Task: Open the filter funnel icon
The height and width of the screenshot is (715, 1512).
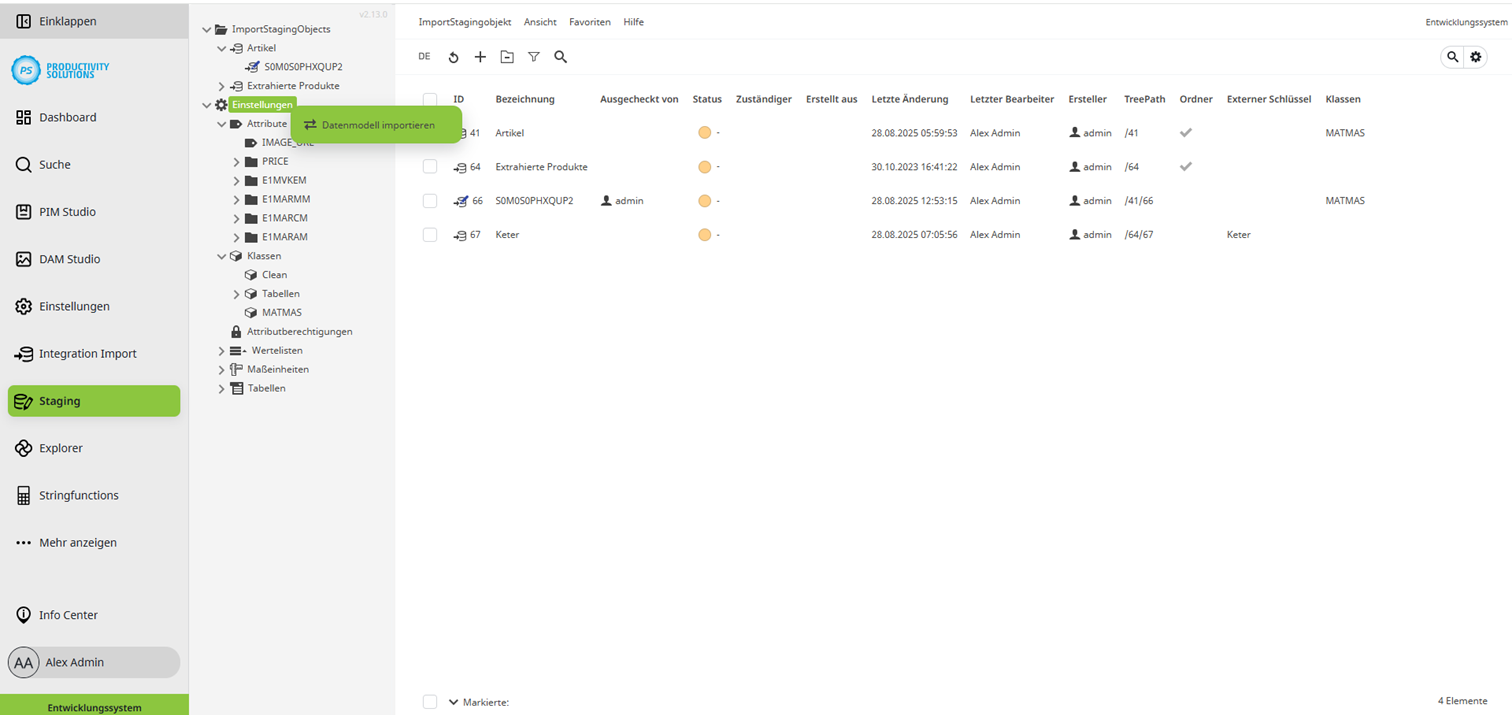Action: (534, 57)
